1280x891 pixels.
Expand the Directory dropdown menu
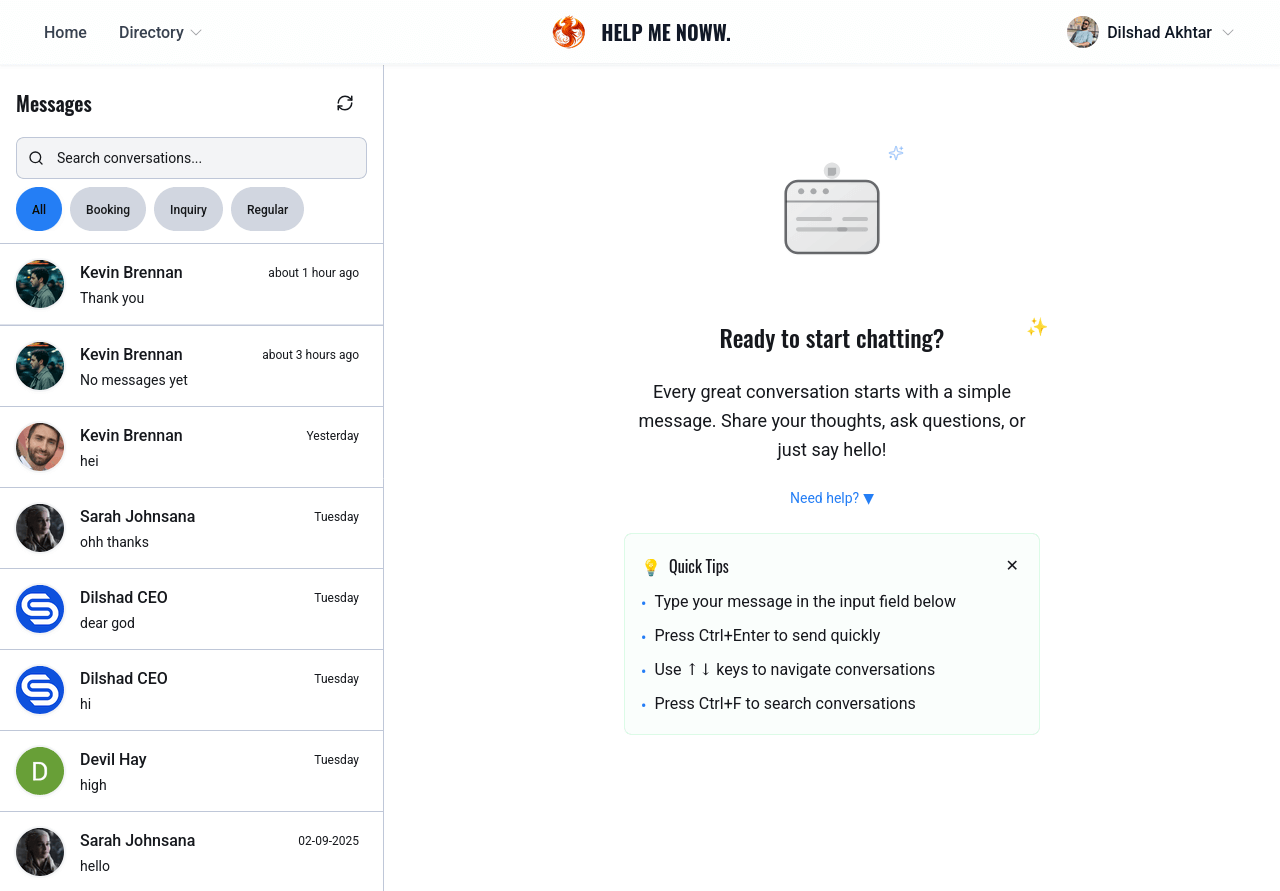click(x=160, y=32)
